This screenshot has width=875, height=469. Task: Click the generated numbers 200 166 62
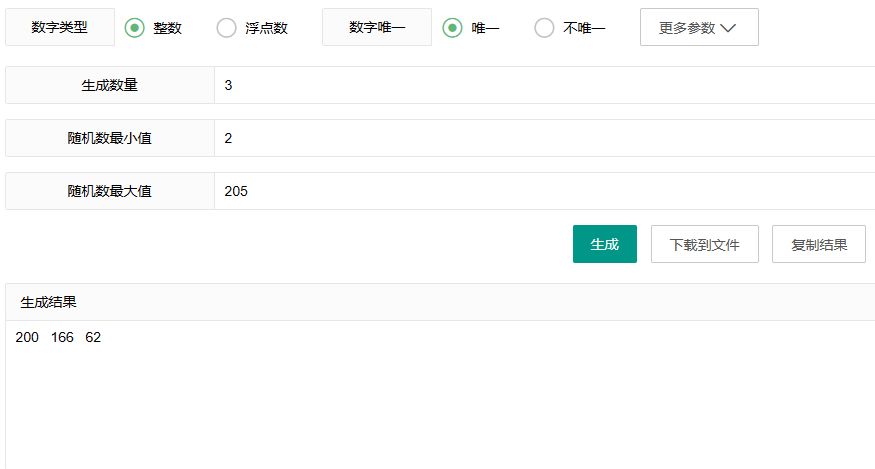[58, 337]
